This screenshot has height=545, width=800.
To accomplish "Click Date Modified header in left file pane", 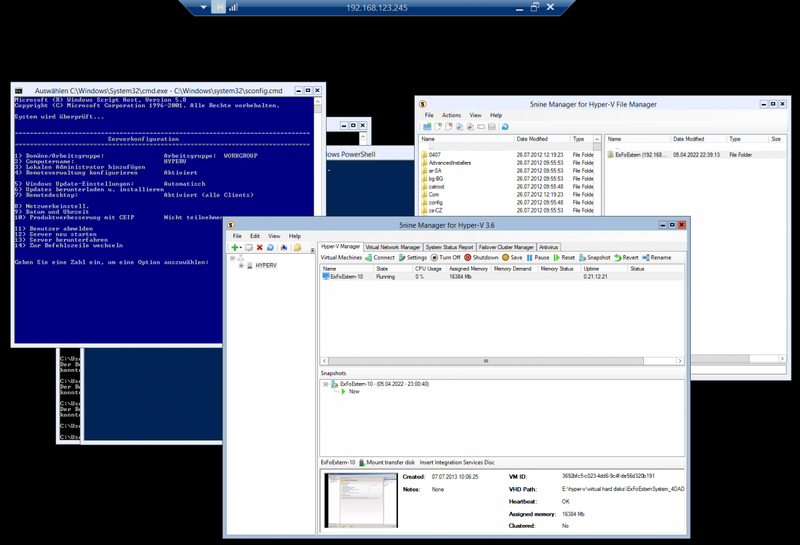I will coord(541,139).
